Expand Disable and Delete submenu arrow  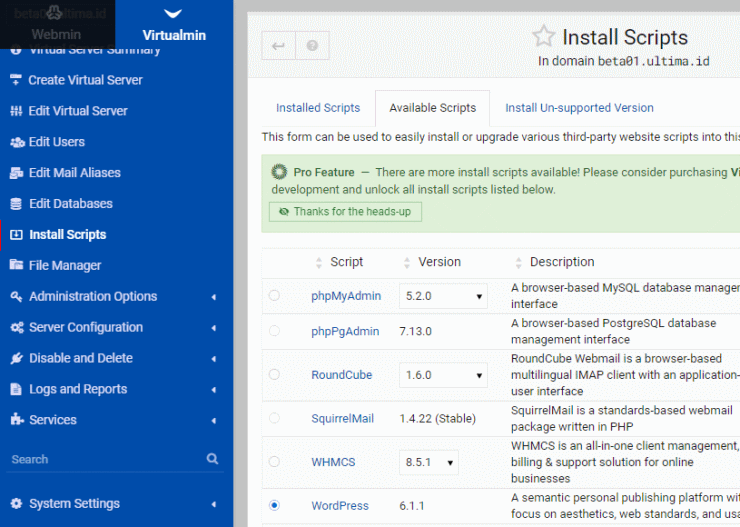(214, 359)
